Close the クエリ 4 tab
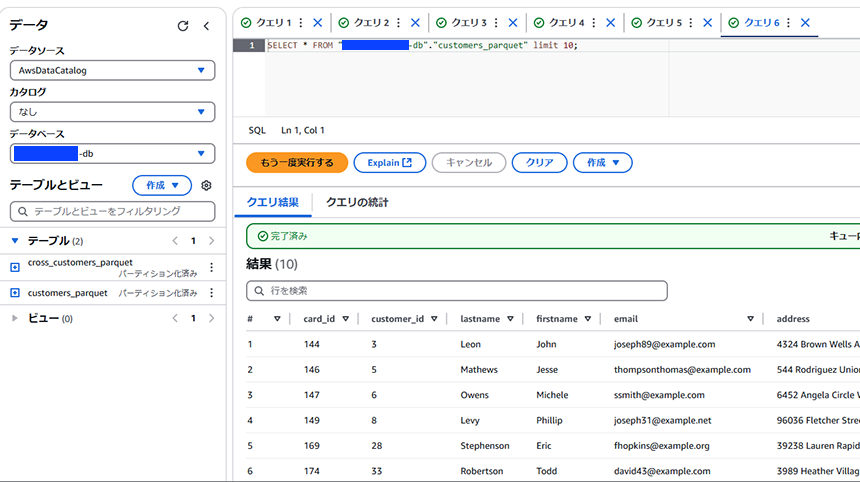Screen dimensions: 860x482 (610, 22)
